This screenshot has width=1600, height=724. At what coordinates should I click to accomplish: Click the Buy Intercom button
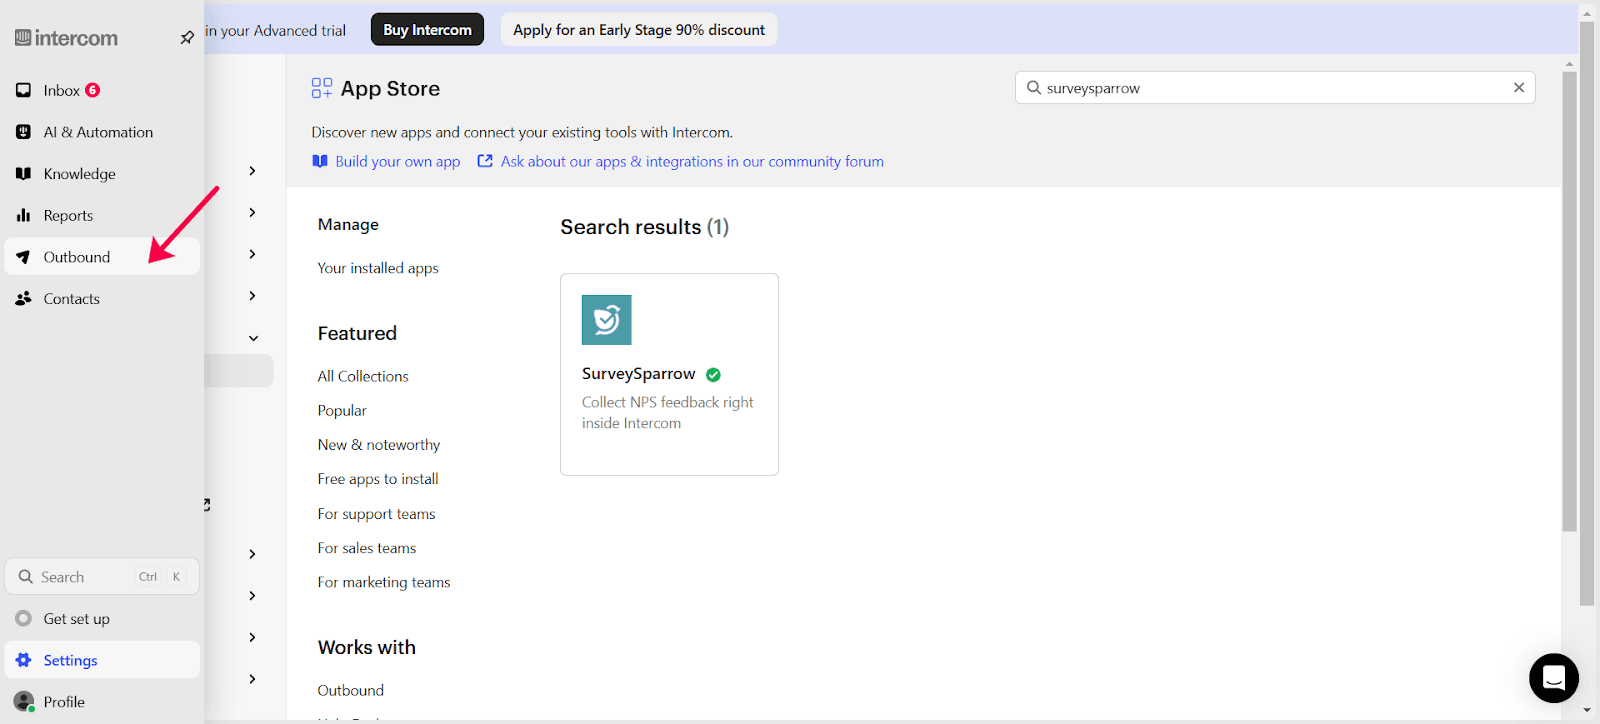pos(427,30)
